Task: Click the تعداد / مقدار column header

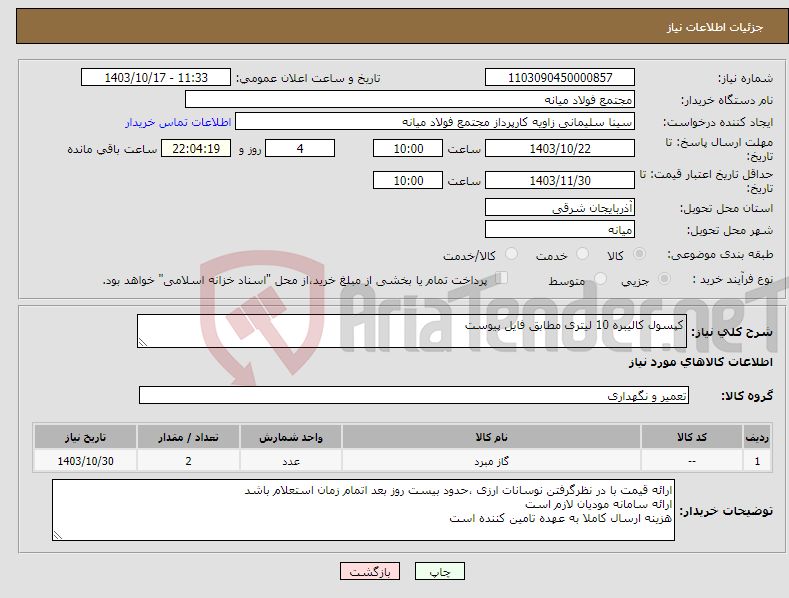Action: tap(188, 437)
